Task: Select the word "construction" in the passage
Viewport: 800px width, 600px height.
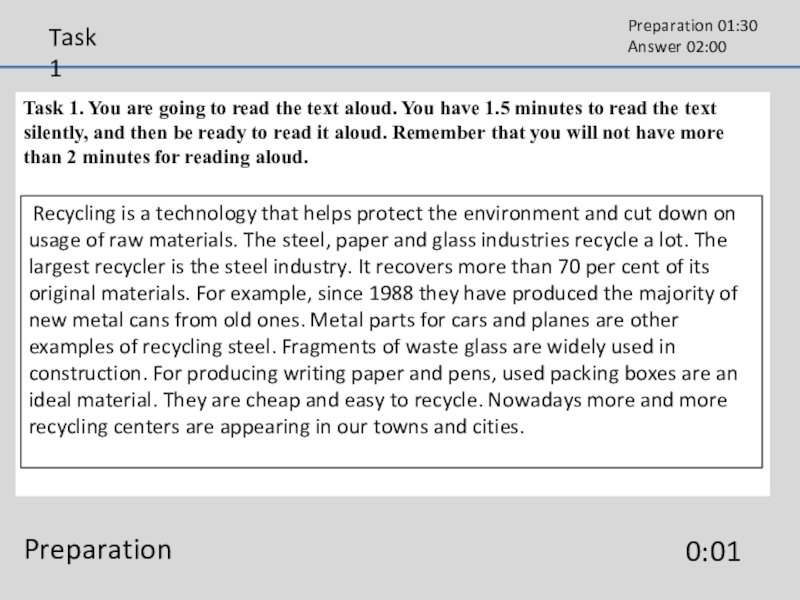Action: [84, 374]
